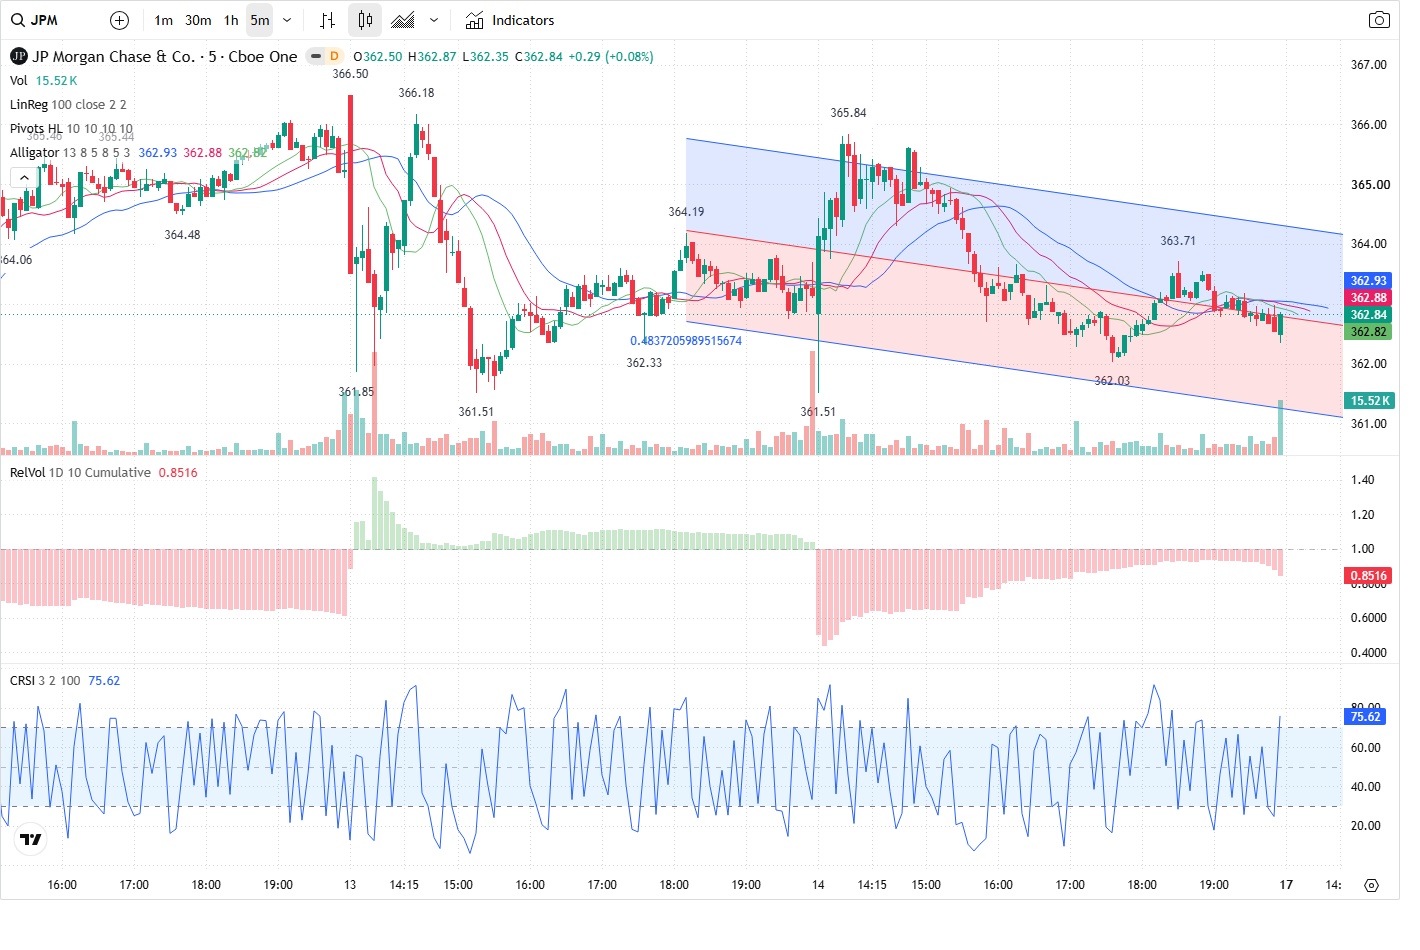Click the JP Morgan logo in legend
Screen dimensions: 1420x950
[x=18, y=56]
